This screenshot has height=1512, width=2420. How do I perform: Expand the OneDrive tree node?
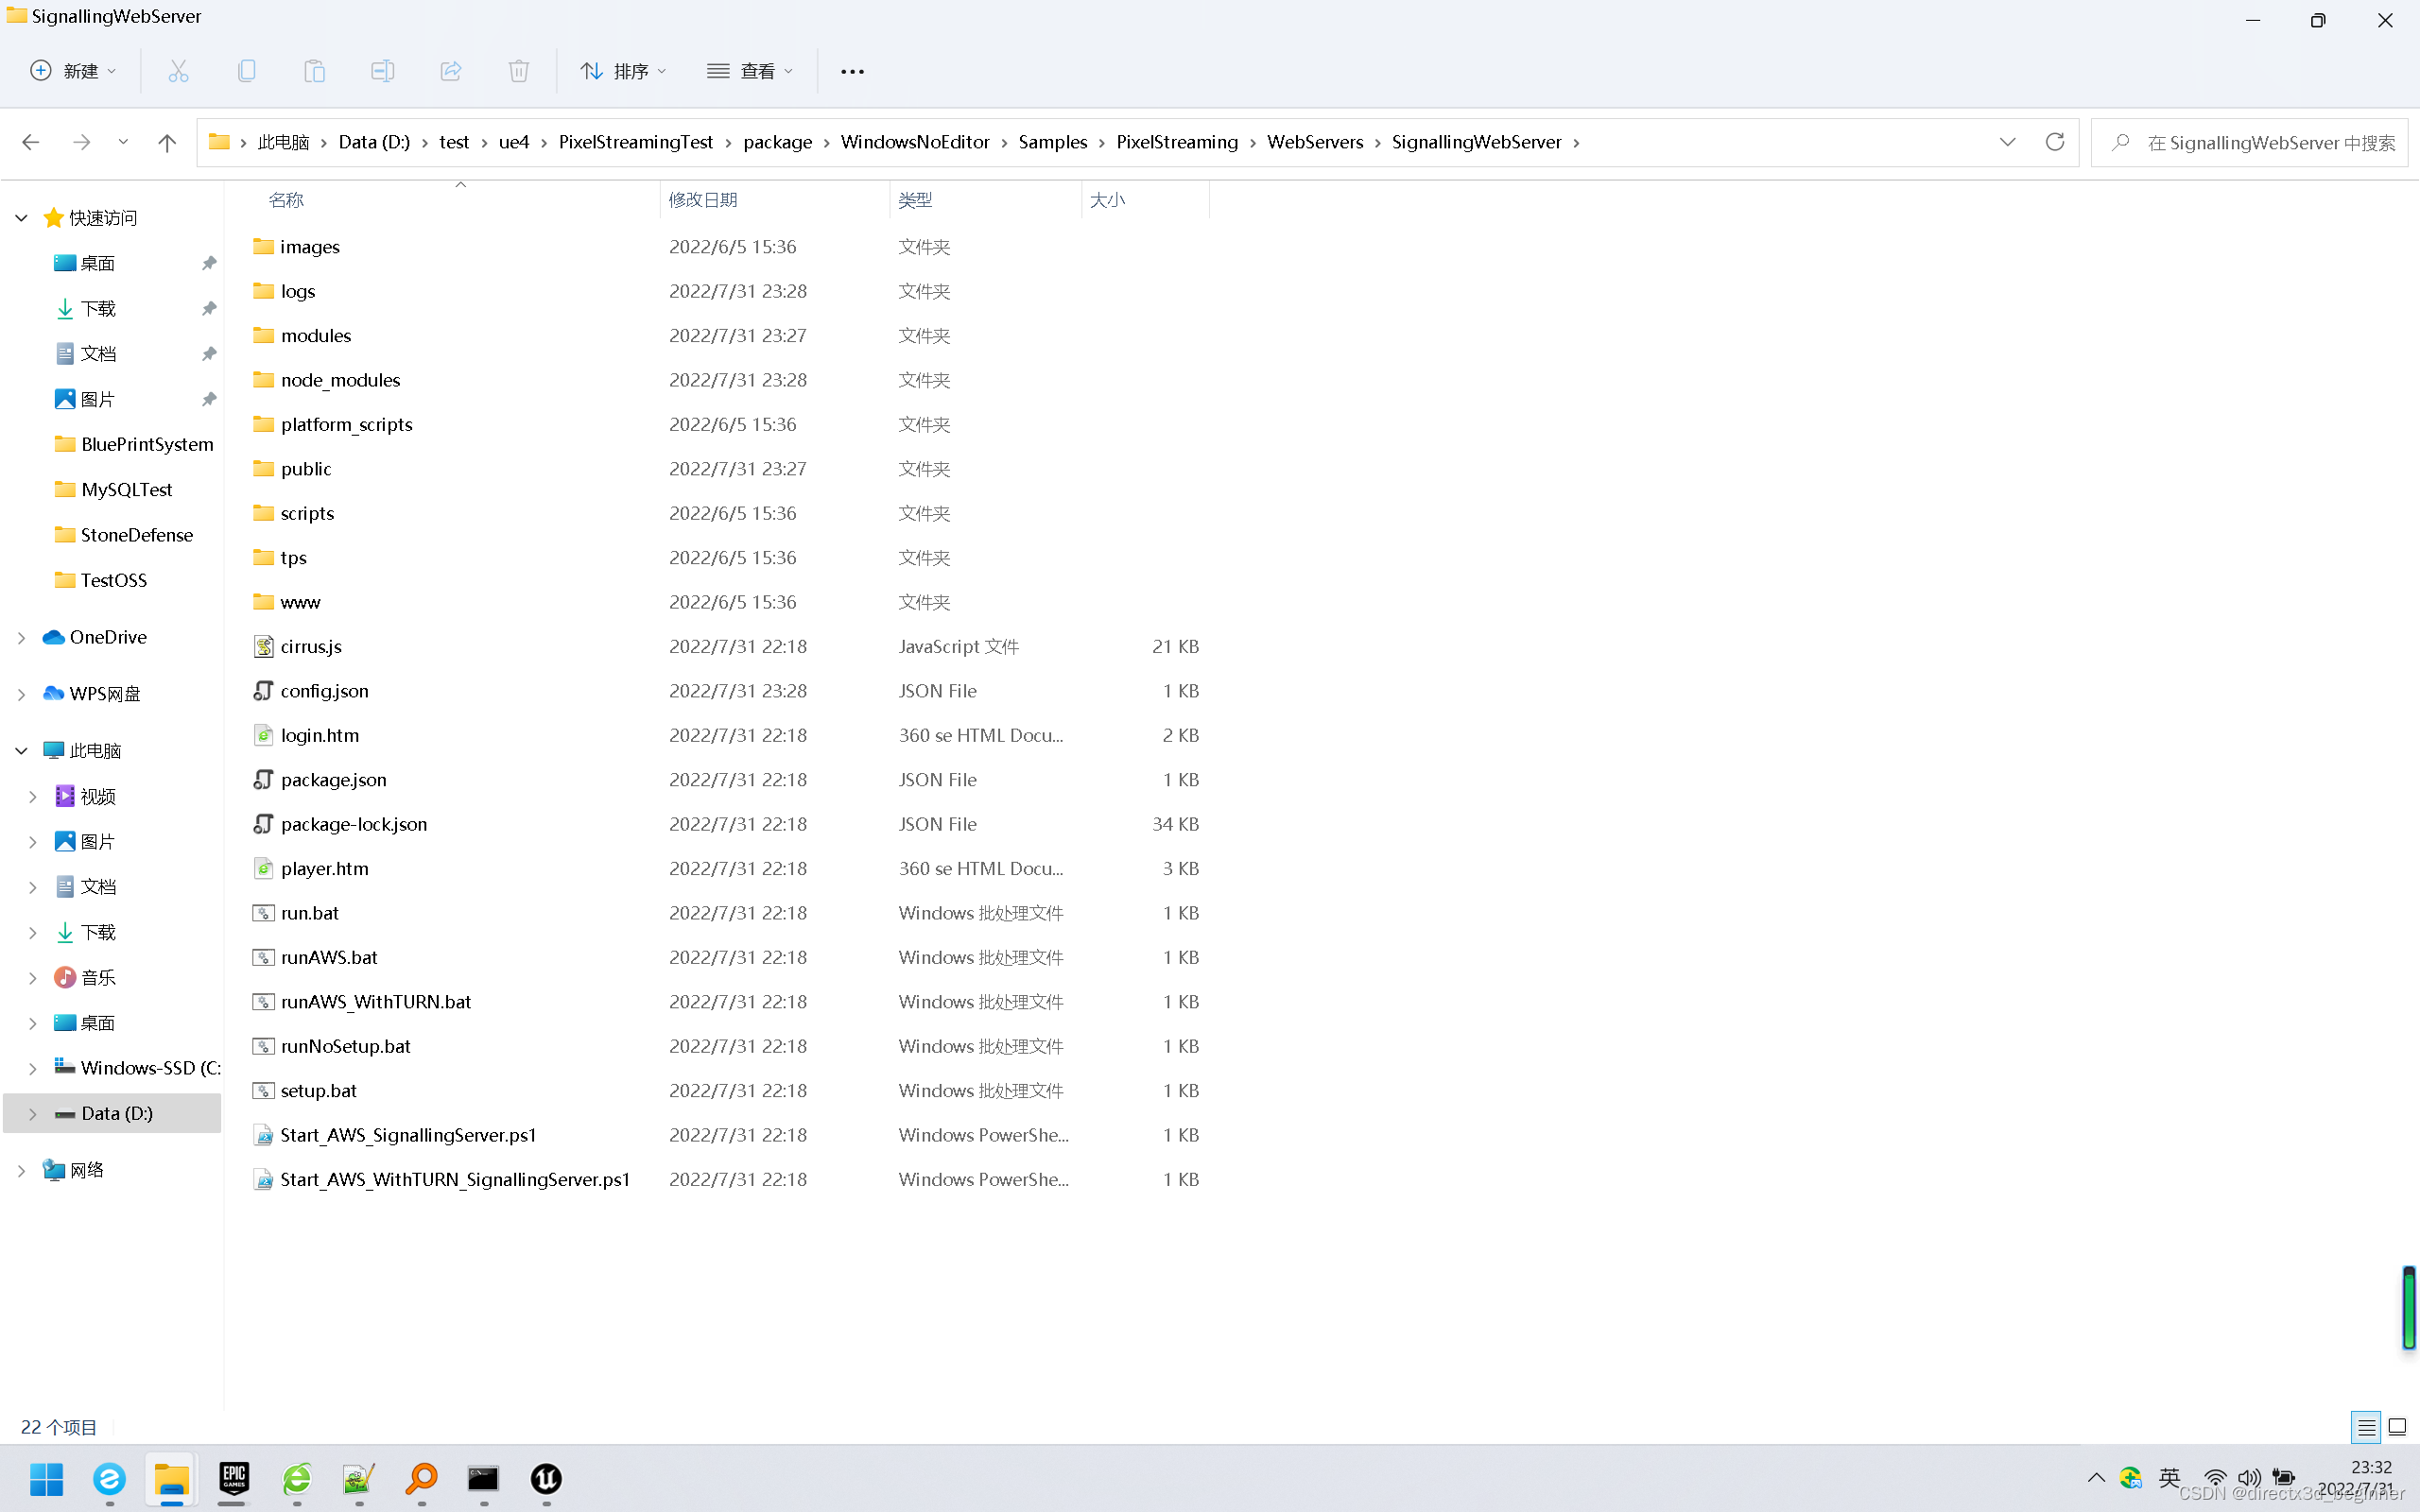pos(21,638)
